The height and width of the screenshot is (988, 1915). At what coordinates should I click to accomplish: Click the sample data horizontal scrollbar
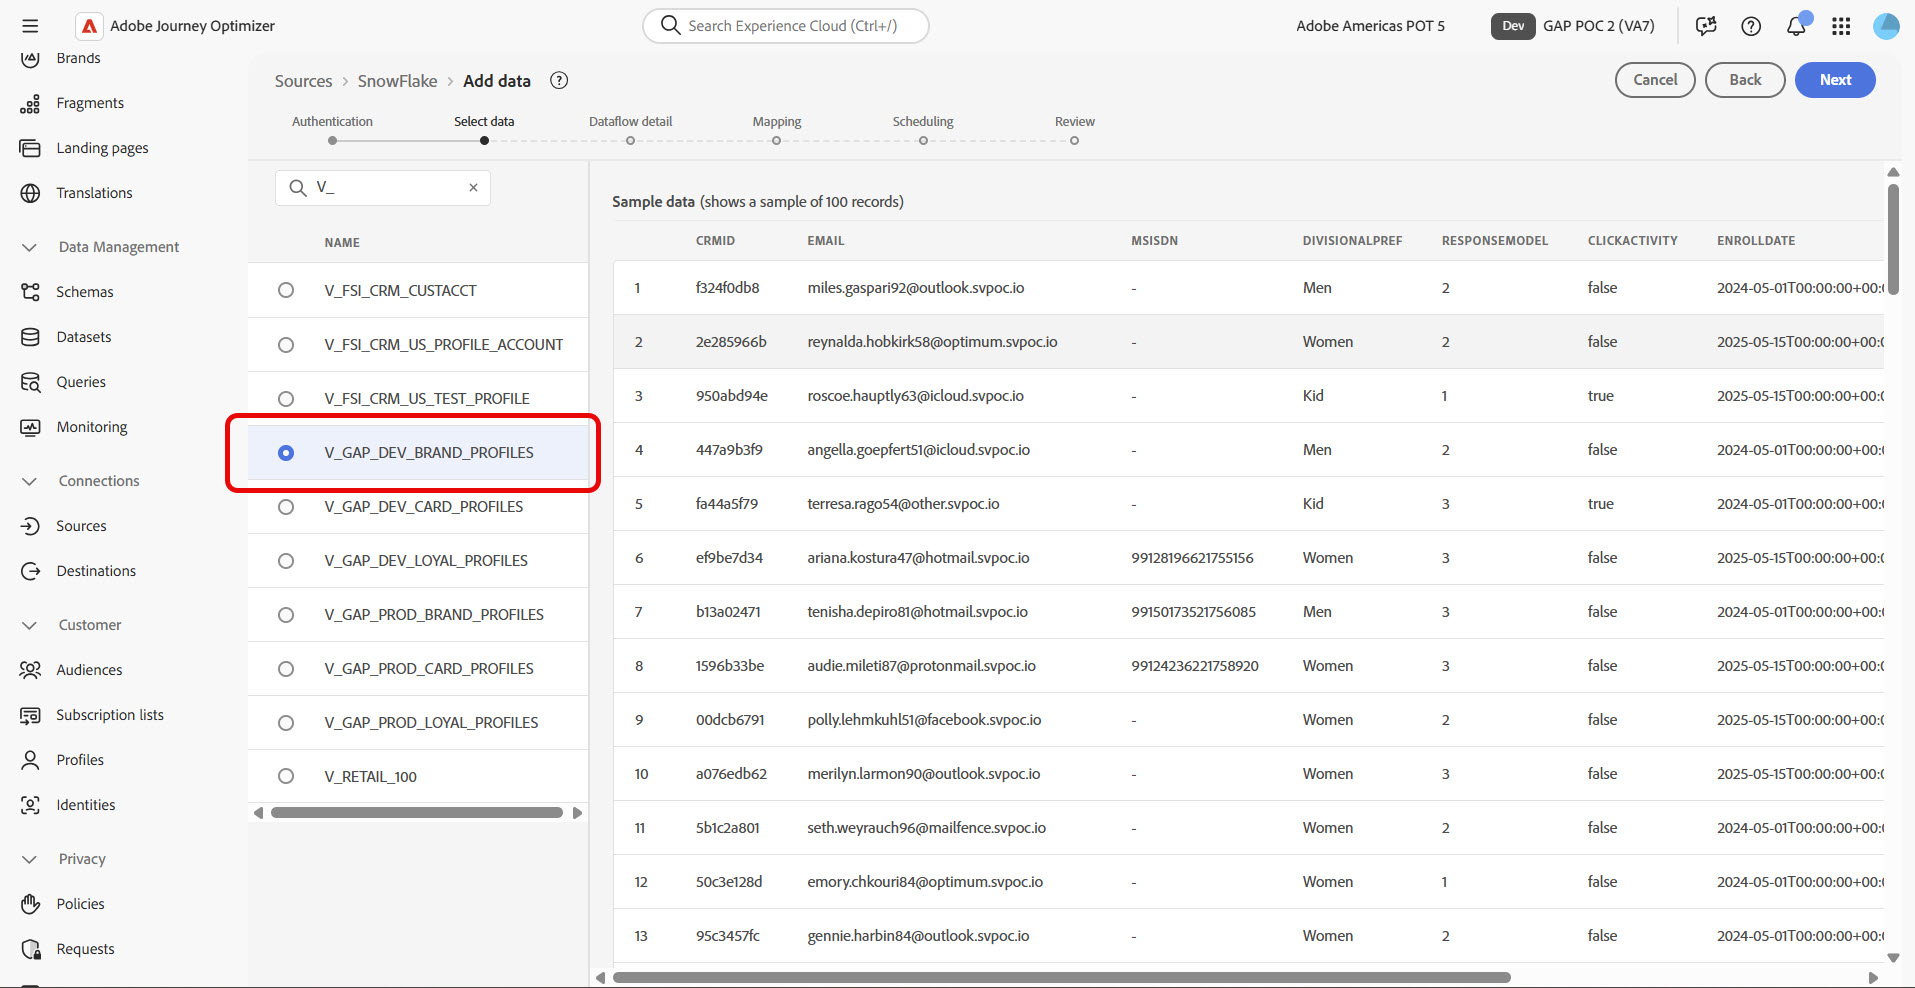(x=1061, y=977)
